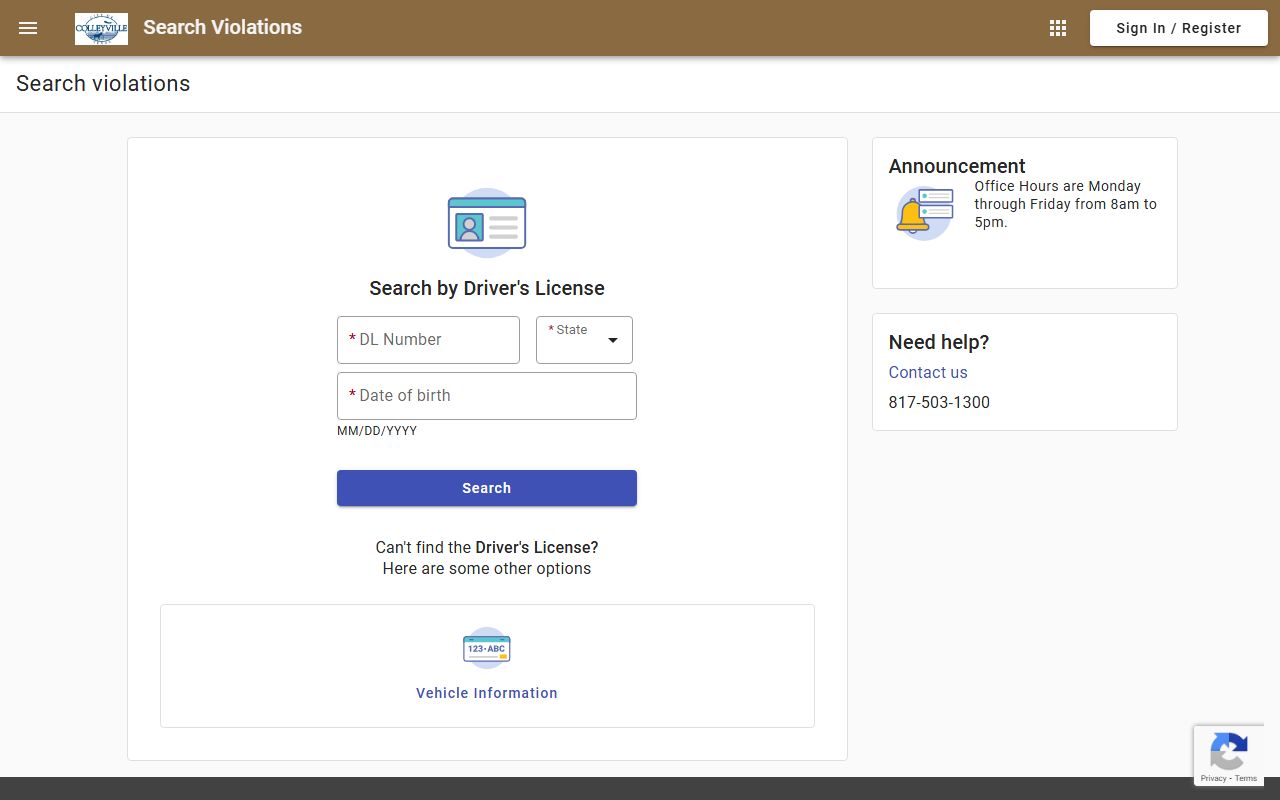Click the Colleyville city logo
This screenshot has height=800, width=1280.
click(101, 28)
